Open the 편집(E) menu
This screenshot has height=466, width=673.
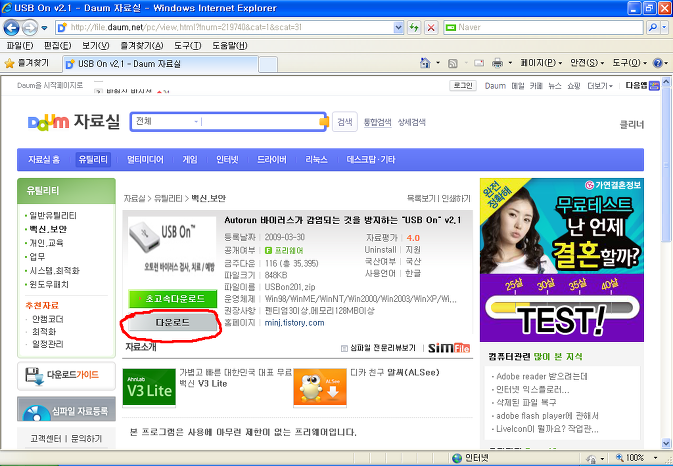[x=58, y=45]
